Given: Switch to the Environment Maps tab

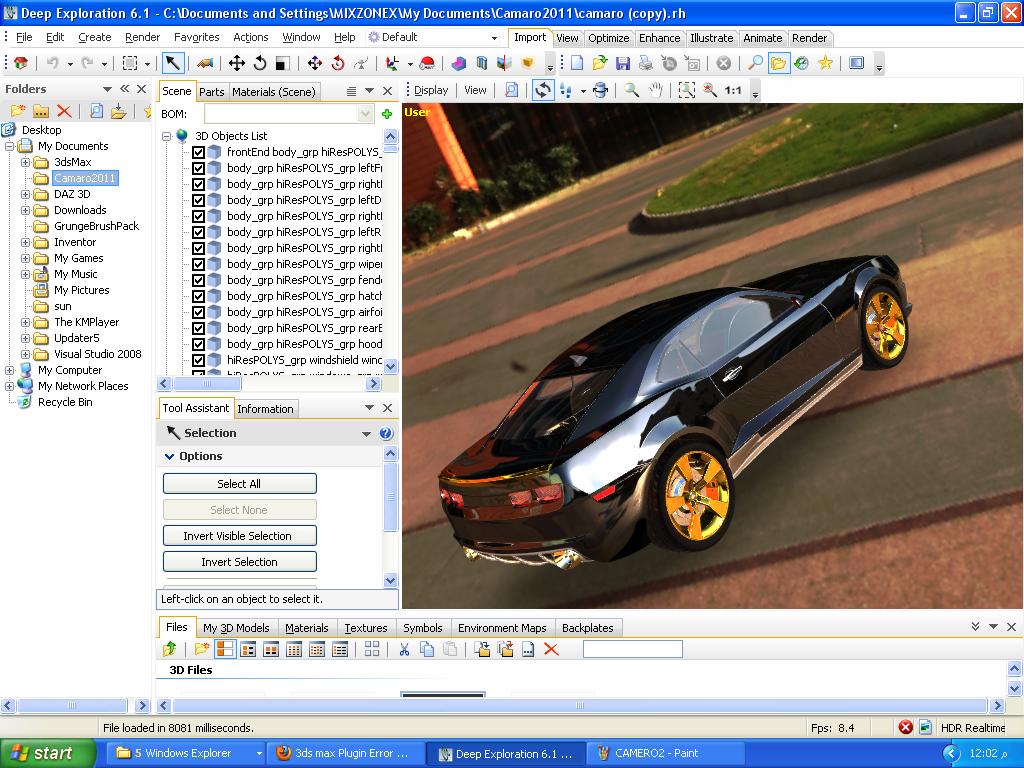Looking at the screenshot, I should click(x=502, y=628).
